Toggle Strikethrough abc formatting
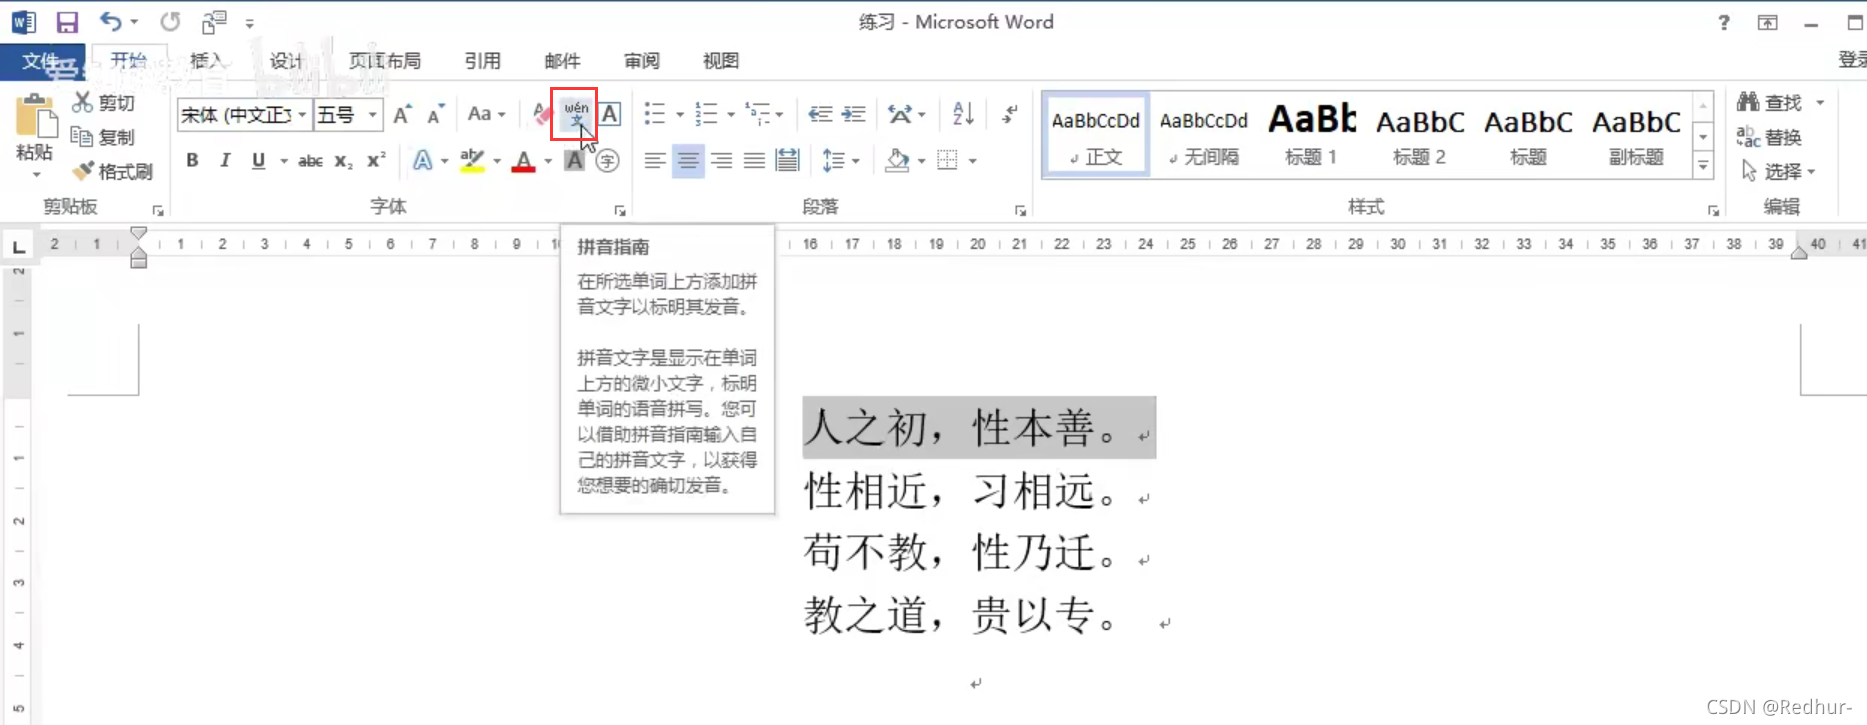The height and width of the screenshot is (725, 1867). click(x=310, y=160)
